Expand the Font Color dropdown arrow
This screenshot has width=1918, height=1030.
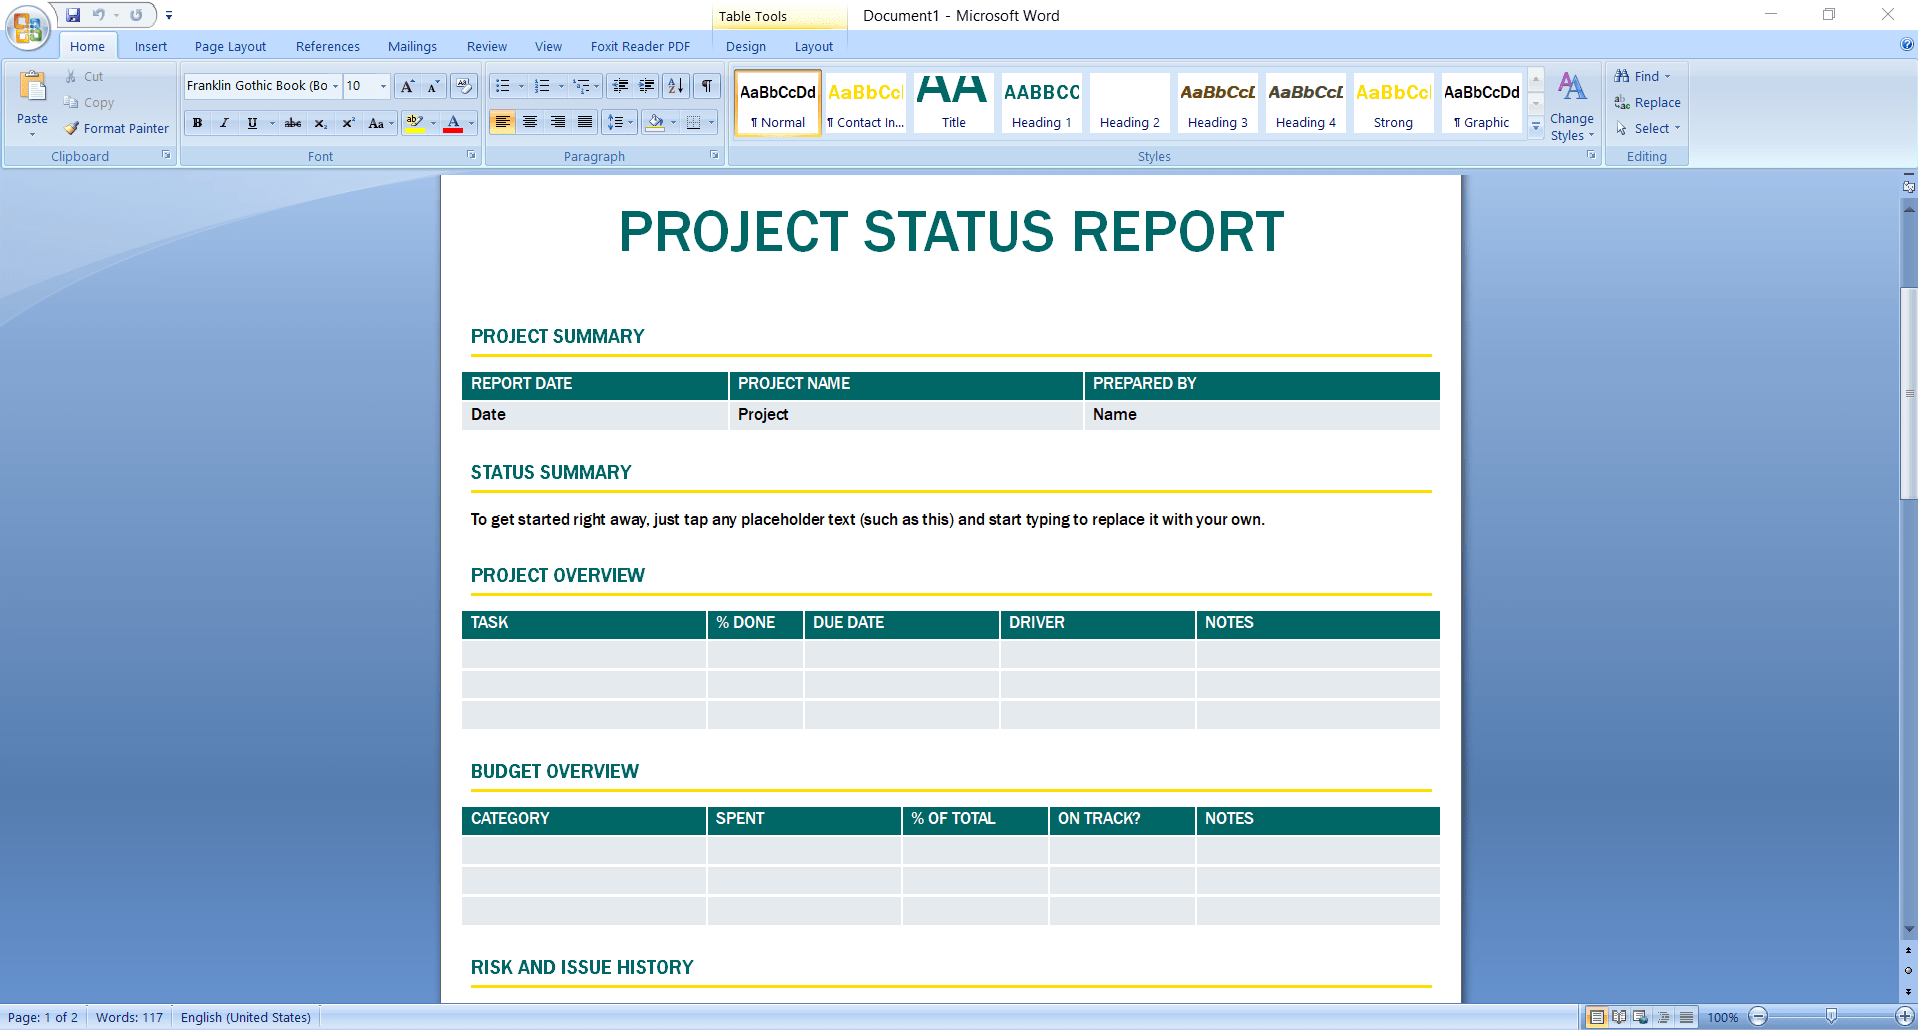[470, 123]
